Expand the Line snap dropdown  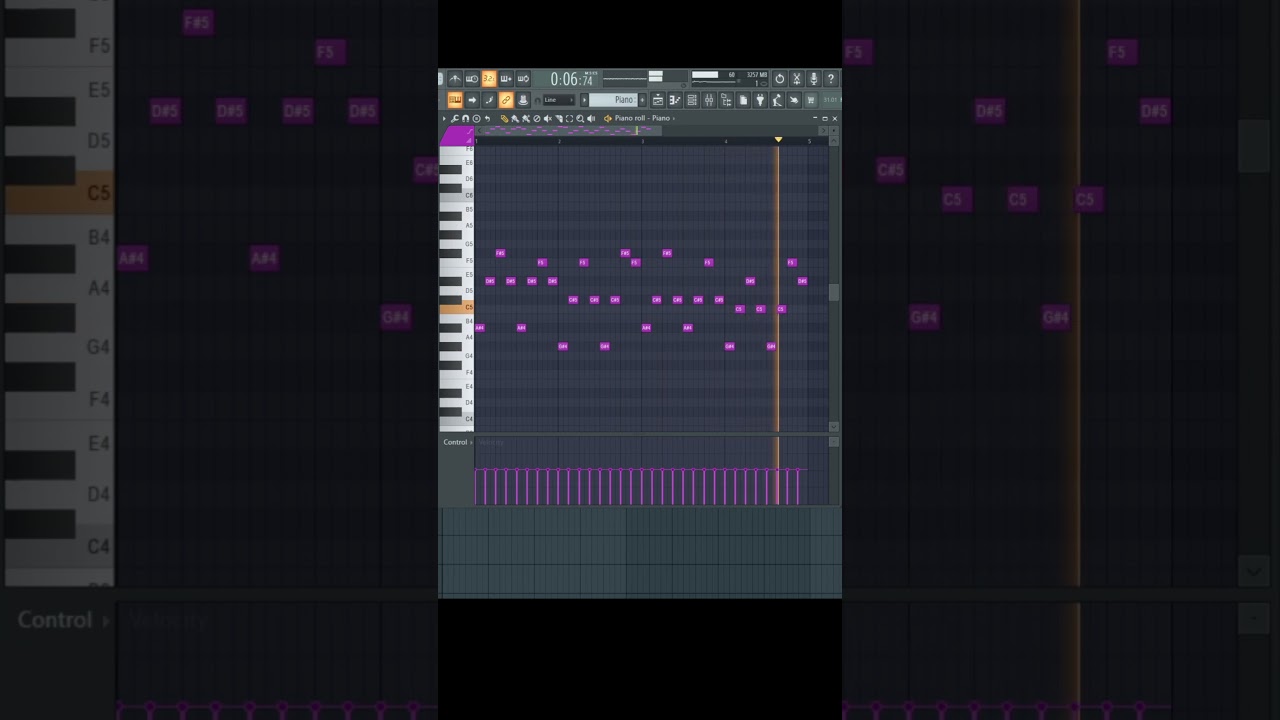pyautogui.click(x=559, y=100)
